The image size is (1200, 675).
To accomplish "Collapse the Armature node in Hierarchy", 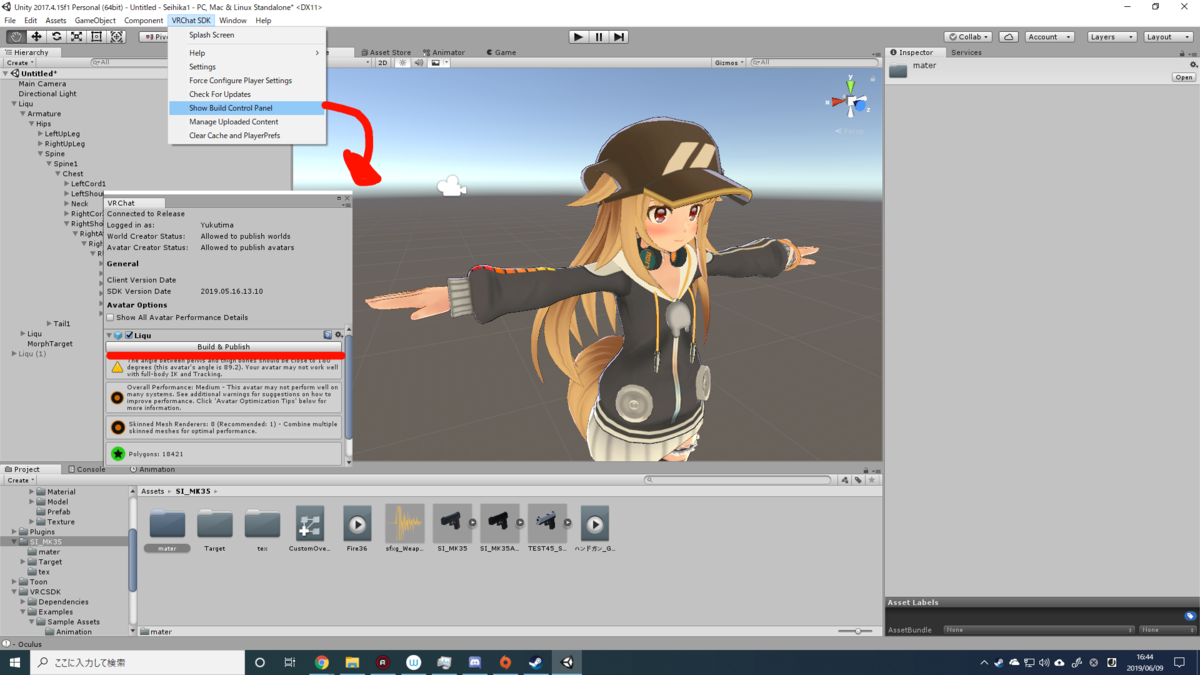I will pyautogui.click(x=23, y=114).
